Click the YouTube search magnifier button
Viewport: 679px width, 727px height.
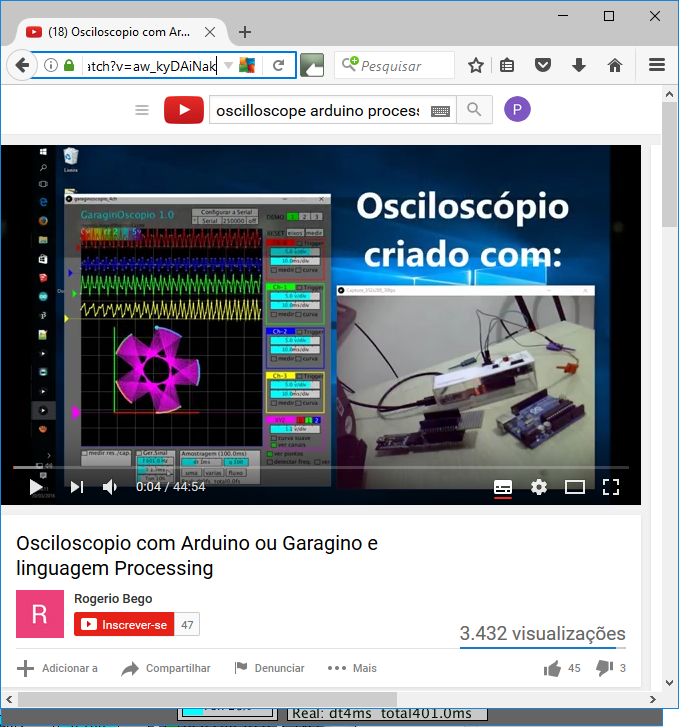tap(474, 110)
